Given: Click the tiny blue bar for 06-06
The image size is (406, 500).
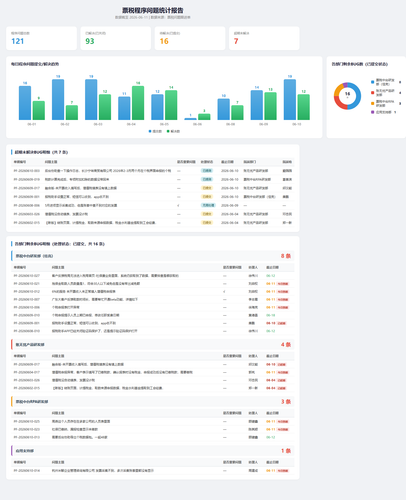Looking at the screenshot, I should click(190, 119).
